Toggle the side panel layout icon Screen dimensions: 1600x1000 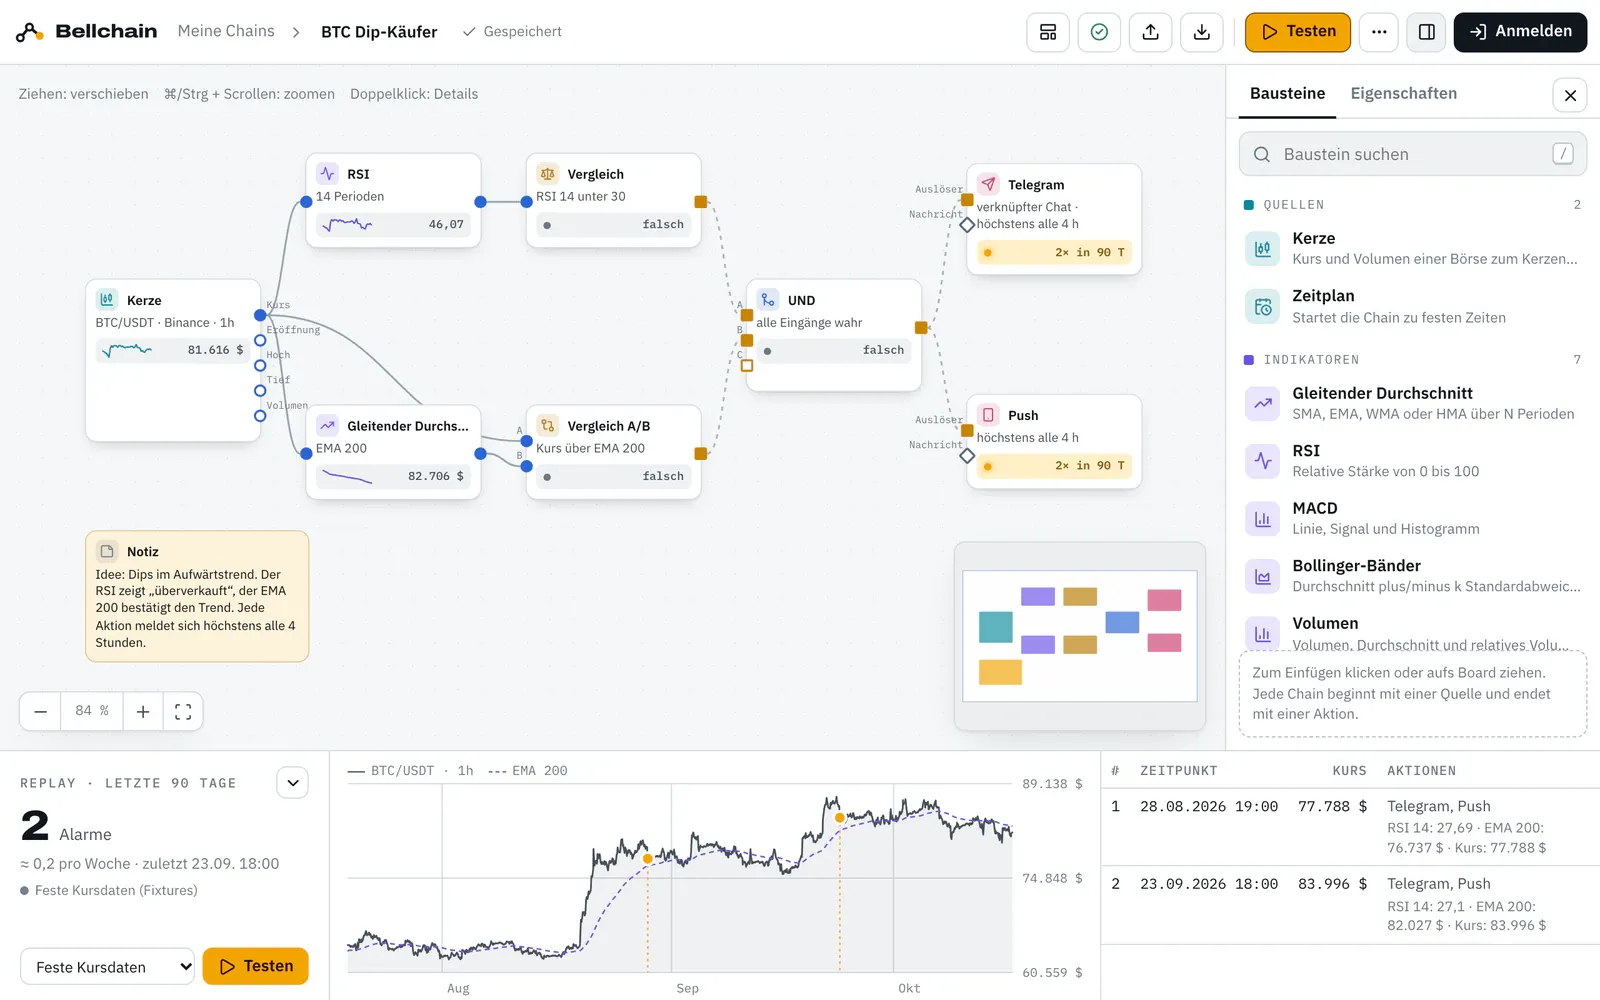click(1427, 32)
